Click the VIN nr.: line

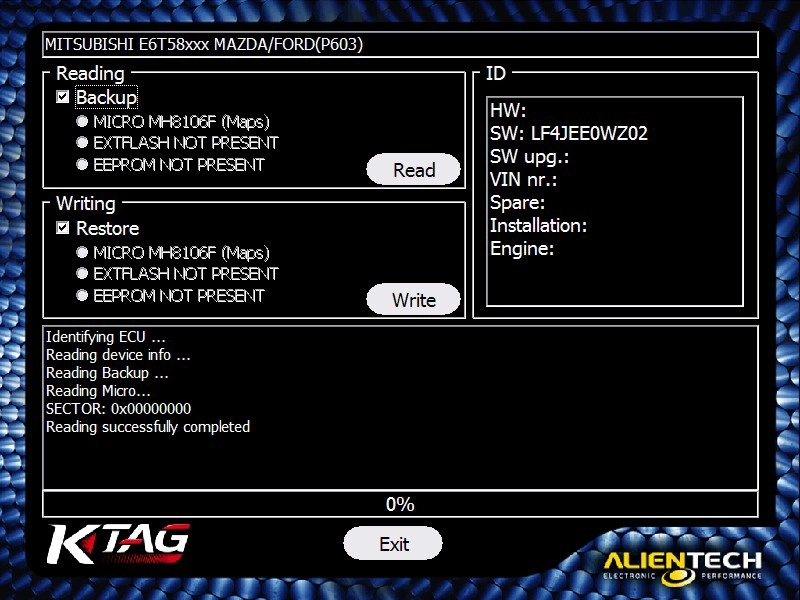point(523,180)
